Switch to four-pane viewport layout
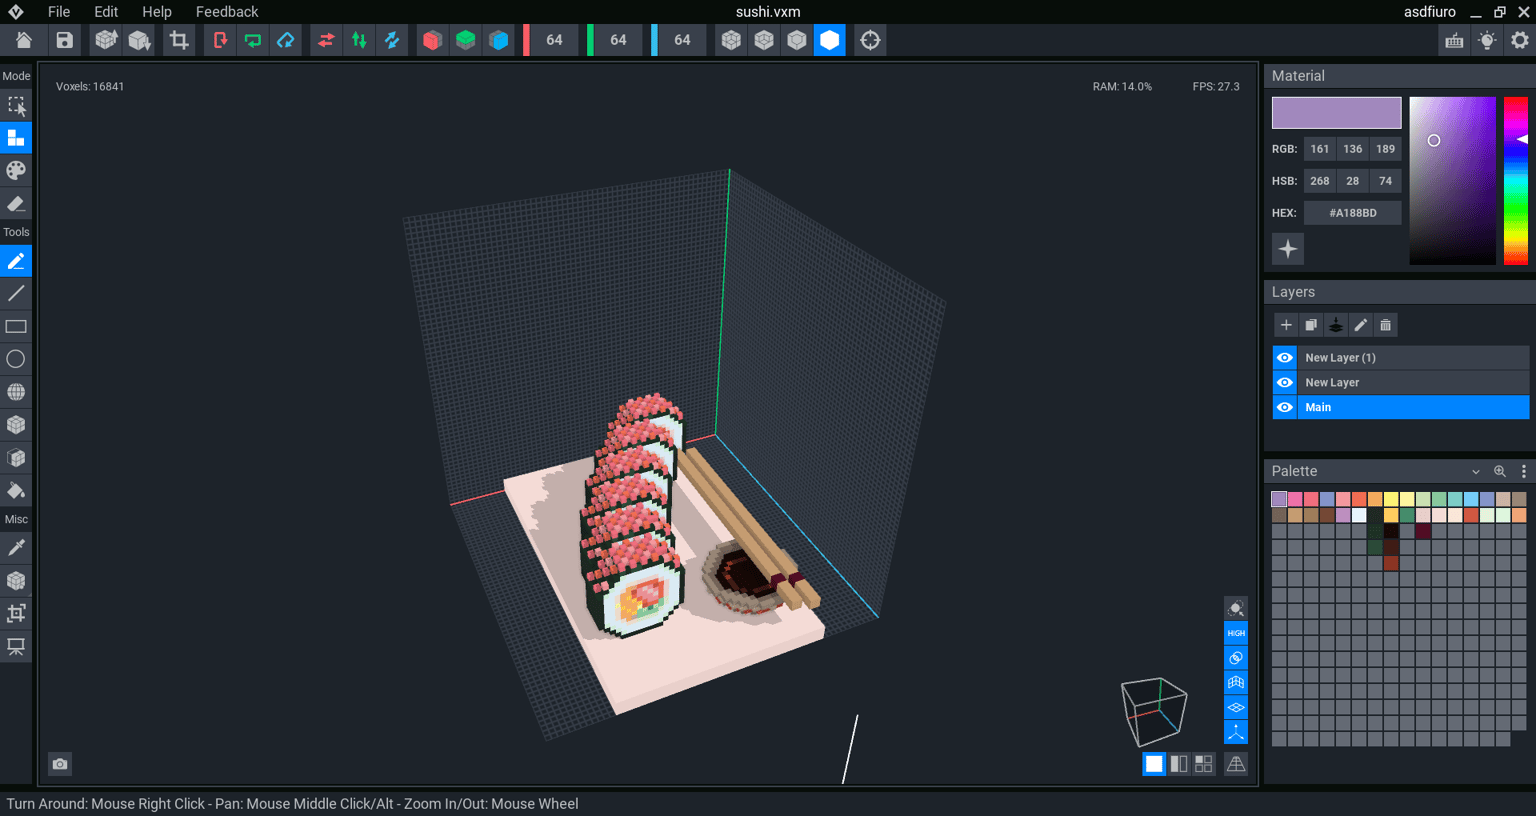 point(1204,764)
